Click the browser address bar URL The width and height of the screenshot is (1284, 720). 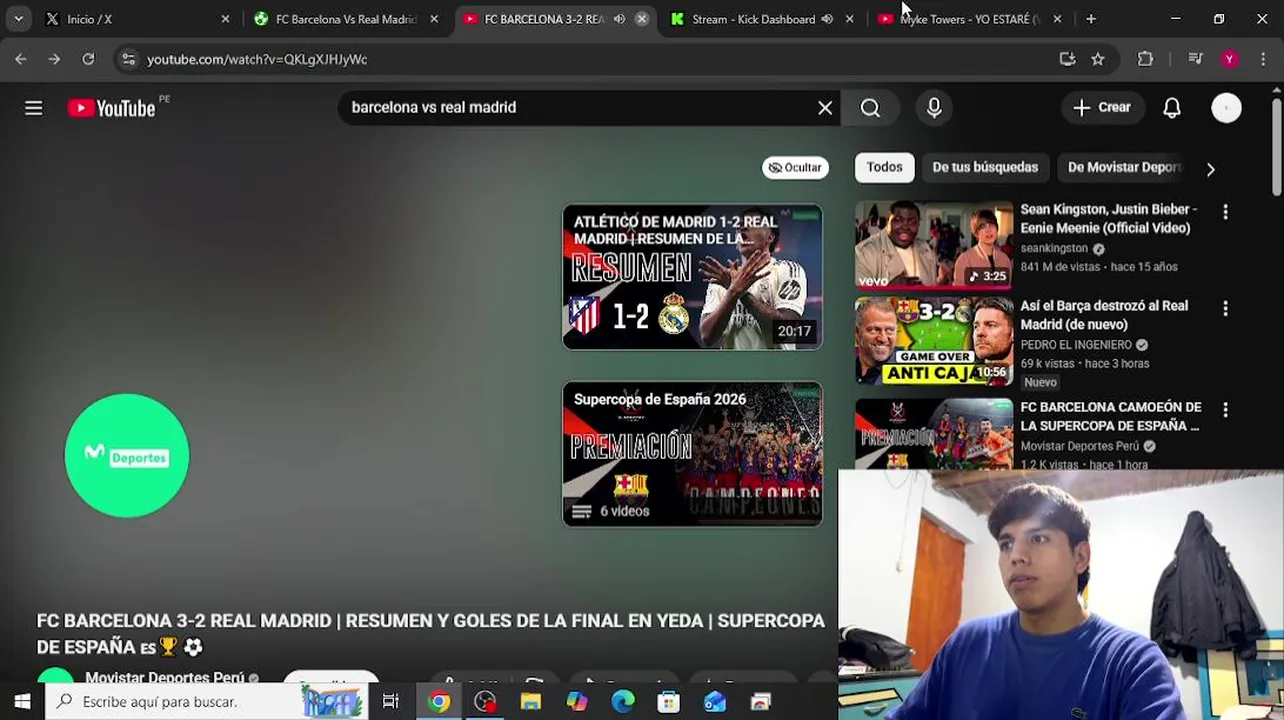(x=257, y=59)
